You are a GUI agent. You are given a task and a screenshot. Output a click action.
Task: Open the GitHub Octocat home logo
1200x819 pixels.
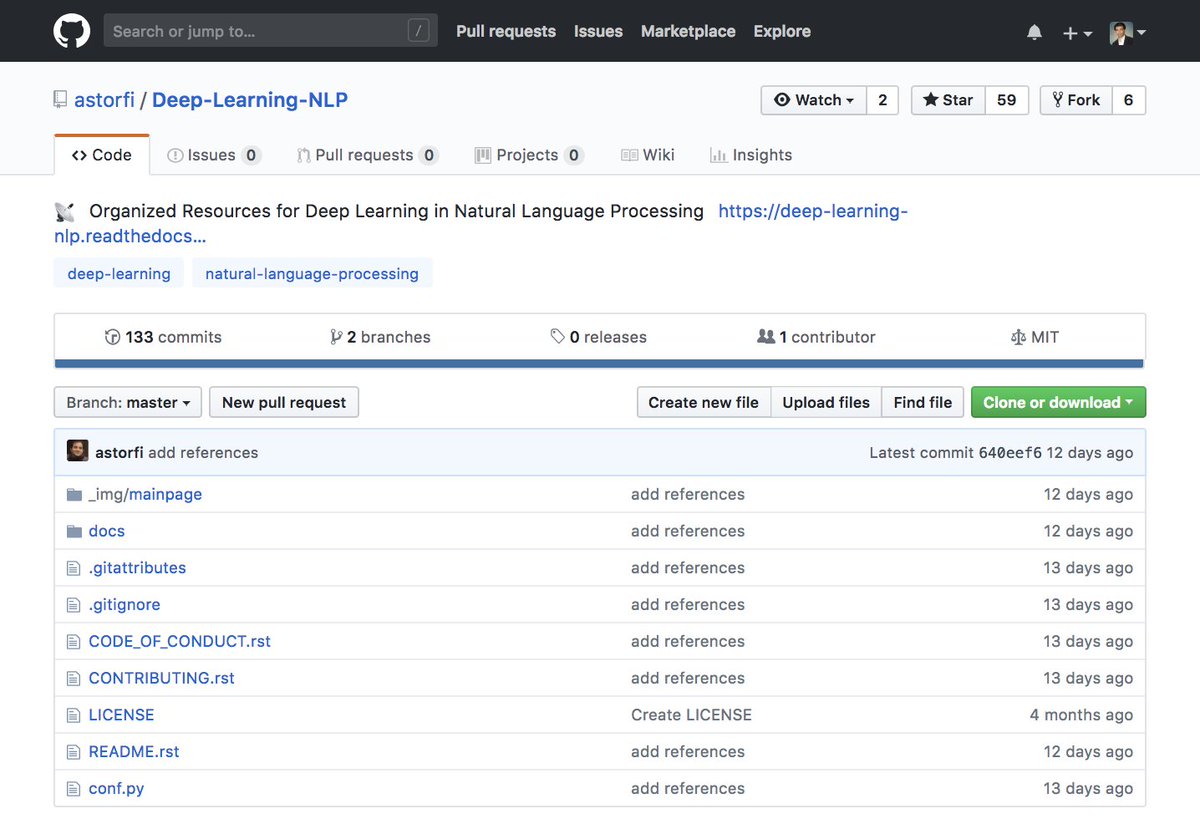pyautogui.click(x=72, y=31)
